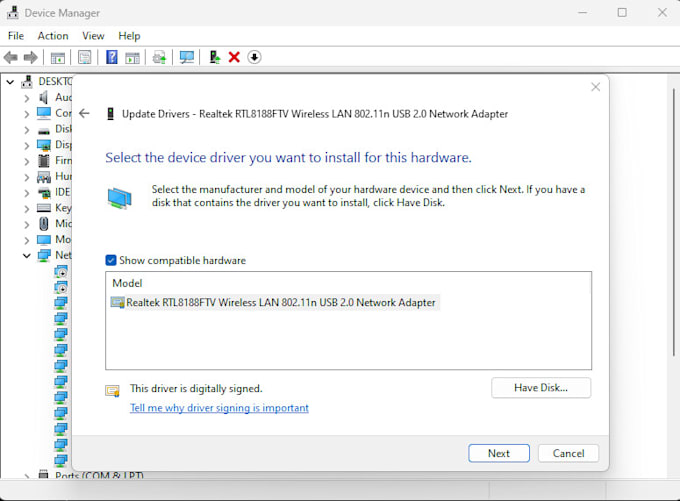Click the DESKTOP computer root icon
The height and width of the screenshot is (501, 680).
(27, 81)
